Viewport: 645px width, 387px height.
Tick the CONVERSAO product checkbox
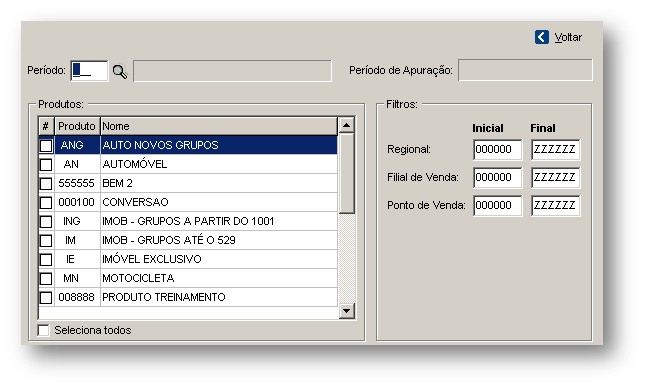(46, 202)
